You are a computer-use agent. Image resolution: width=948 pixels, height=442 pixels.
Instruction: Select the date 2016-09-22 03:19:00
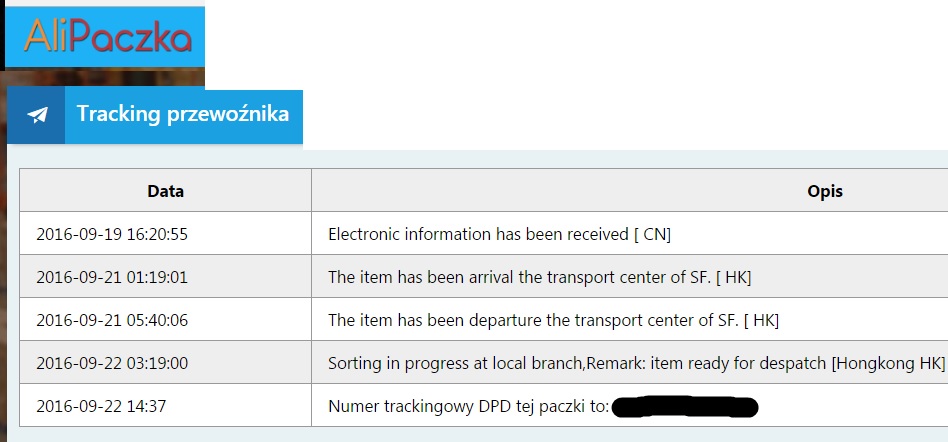pyautogui.click(x=112, y=364)
